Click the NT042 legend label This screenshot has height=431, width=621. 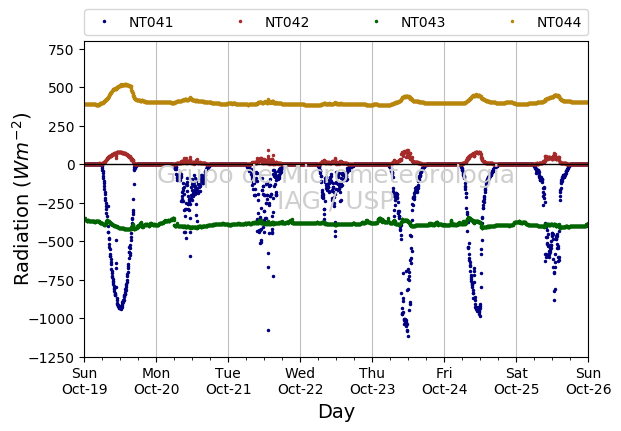(x=287, y=22)
